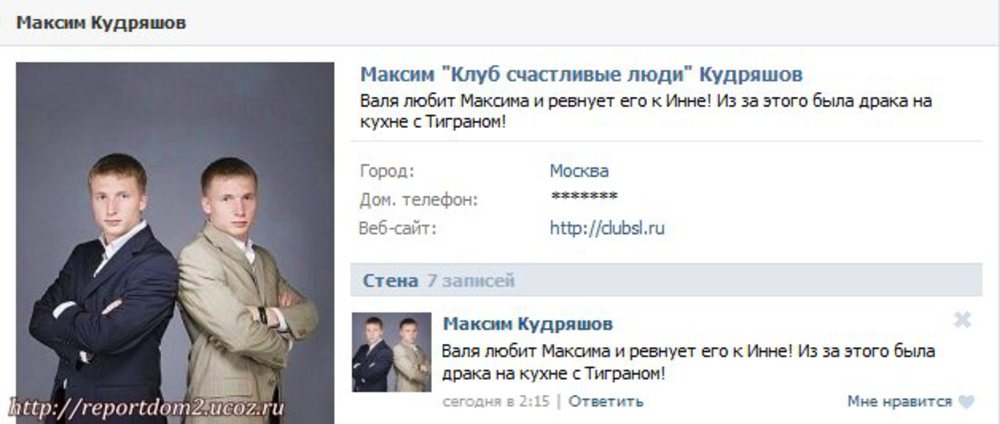Open 'Стена' wall header

(x=390, y=281)
